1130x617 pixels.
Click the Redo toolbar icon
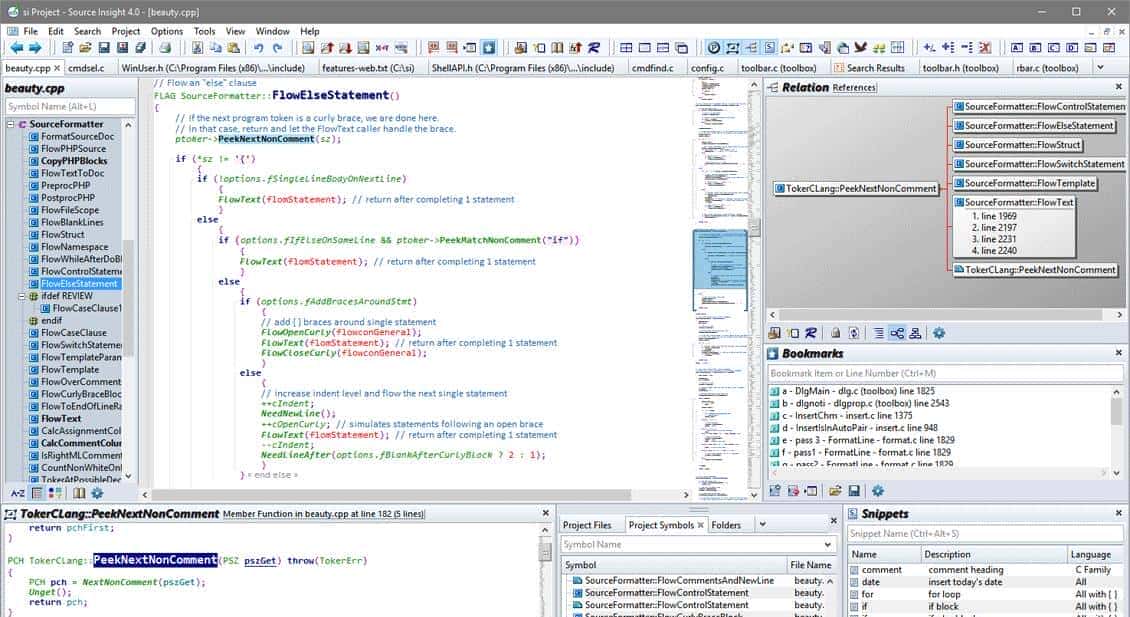pos(279,48)
